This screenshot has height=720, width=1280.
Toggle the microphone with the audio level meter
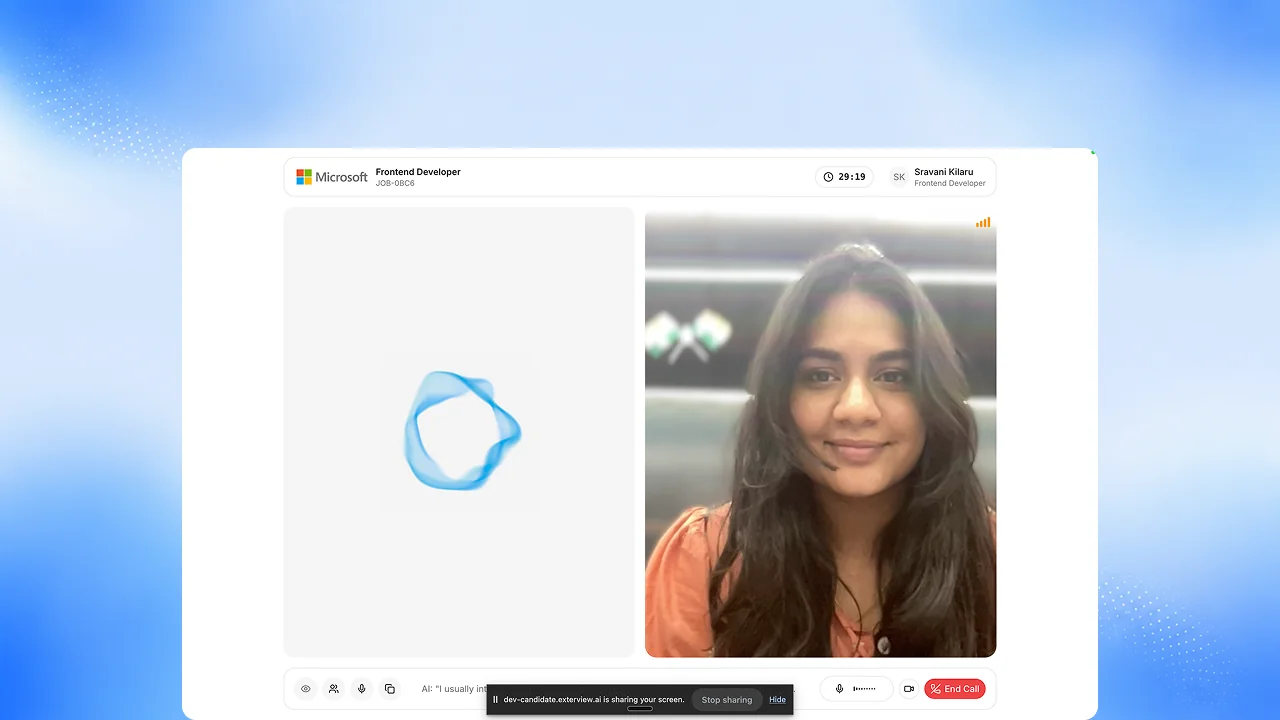pos(856,689)
